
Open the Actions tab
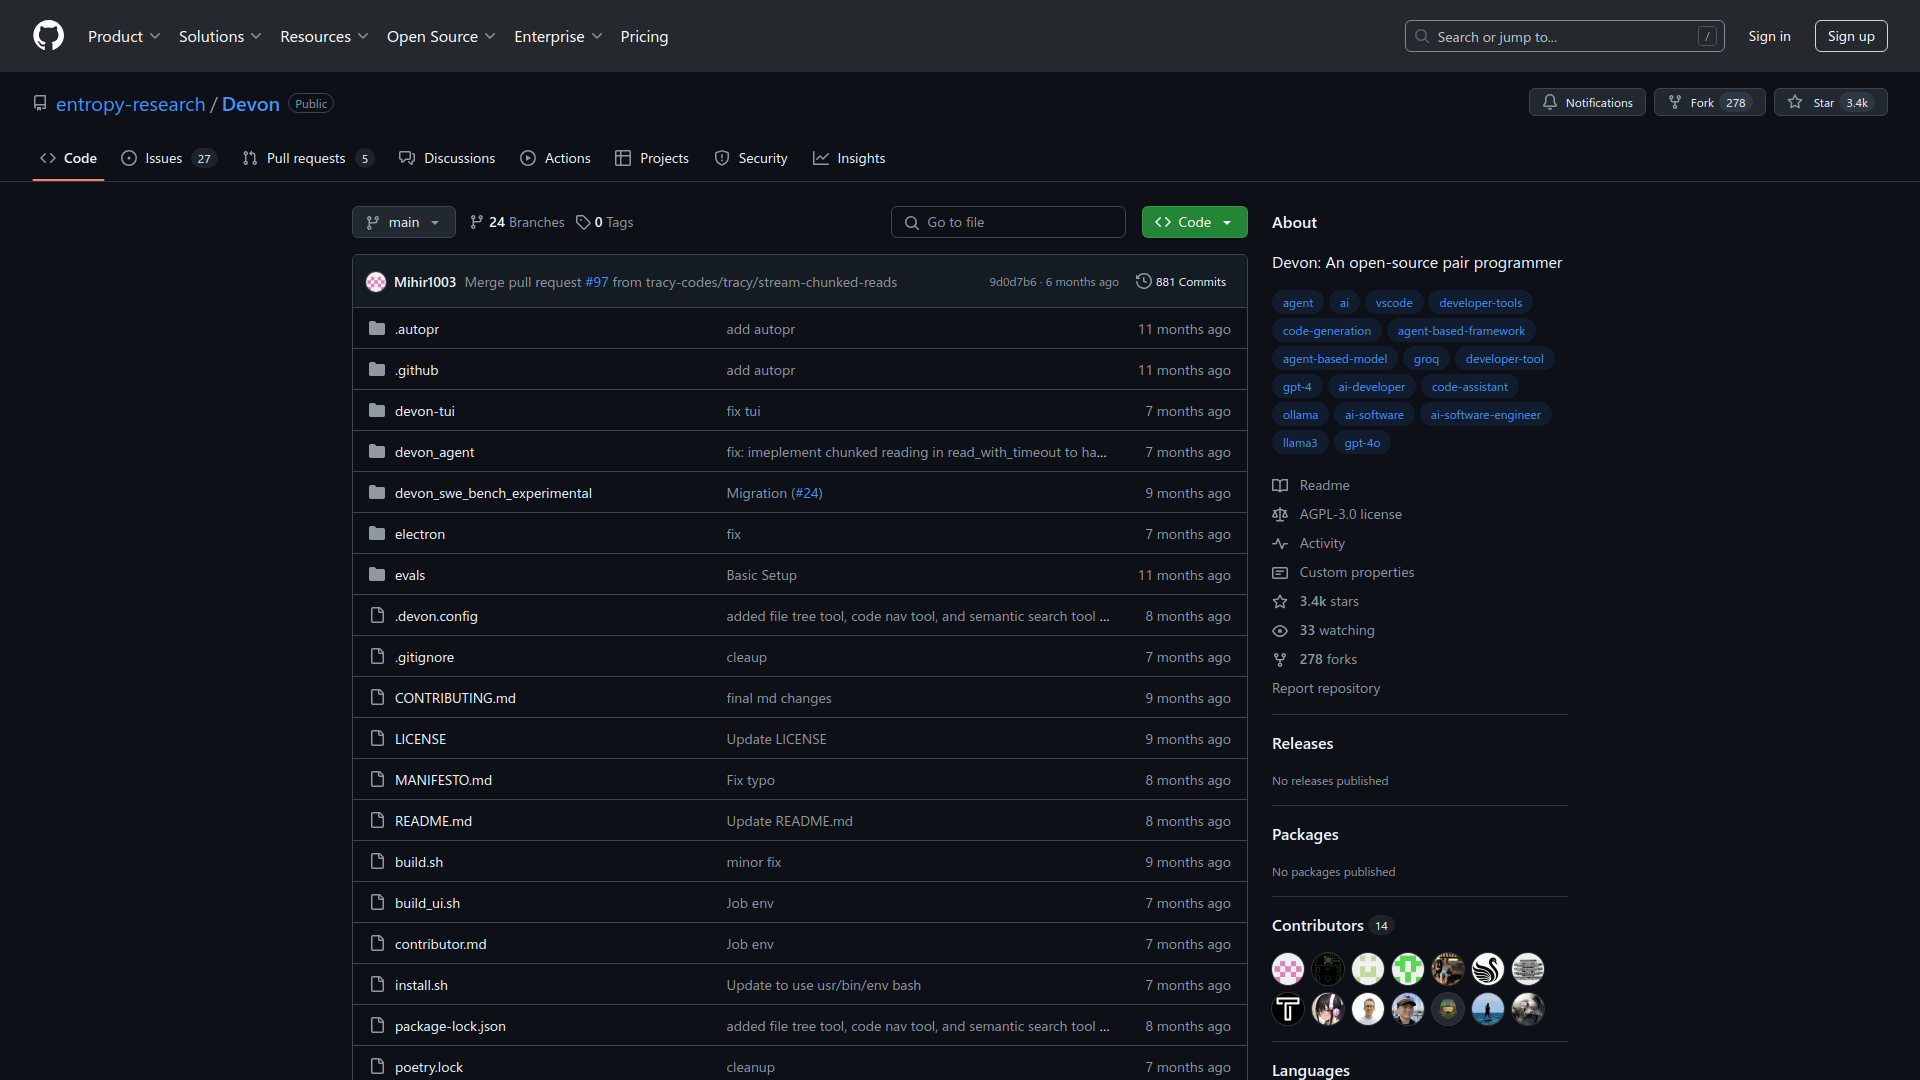[x=556, y=158]
